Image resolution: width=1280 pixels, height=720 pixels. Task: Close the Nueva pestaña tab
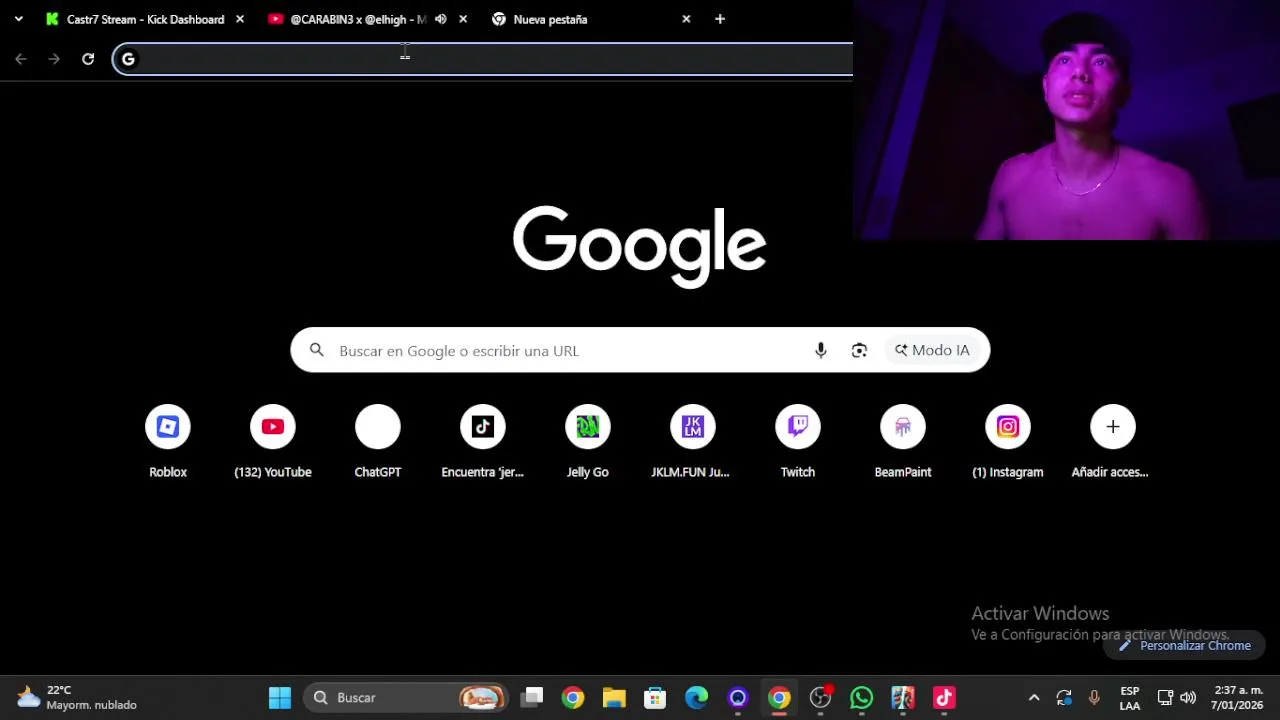coord(686,19)
